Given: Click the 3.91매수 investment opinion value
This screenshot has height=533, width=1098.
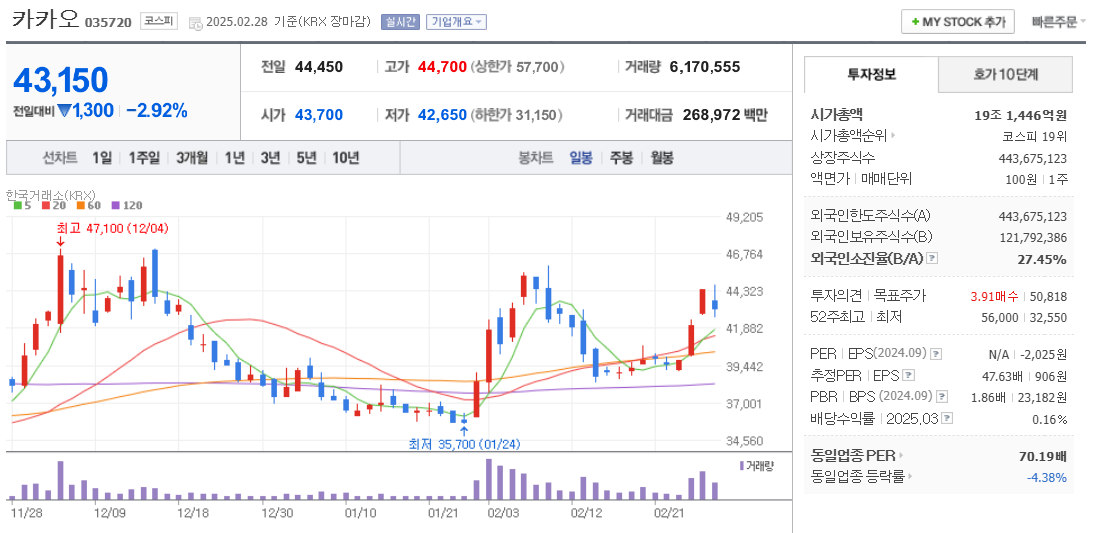Looking at the screenshot, I should pos(994,296).
